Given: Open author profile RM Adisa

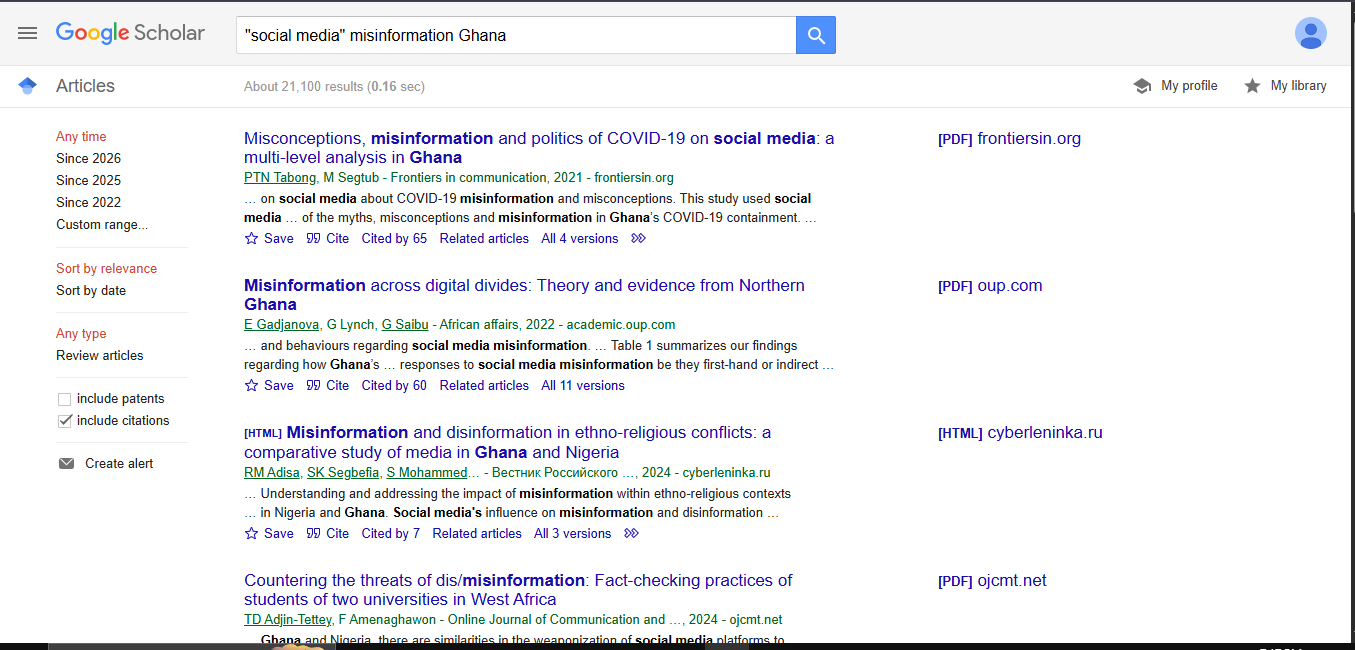Looking at the screenshot, I should pos(272,472).
